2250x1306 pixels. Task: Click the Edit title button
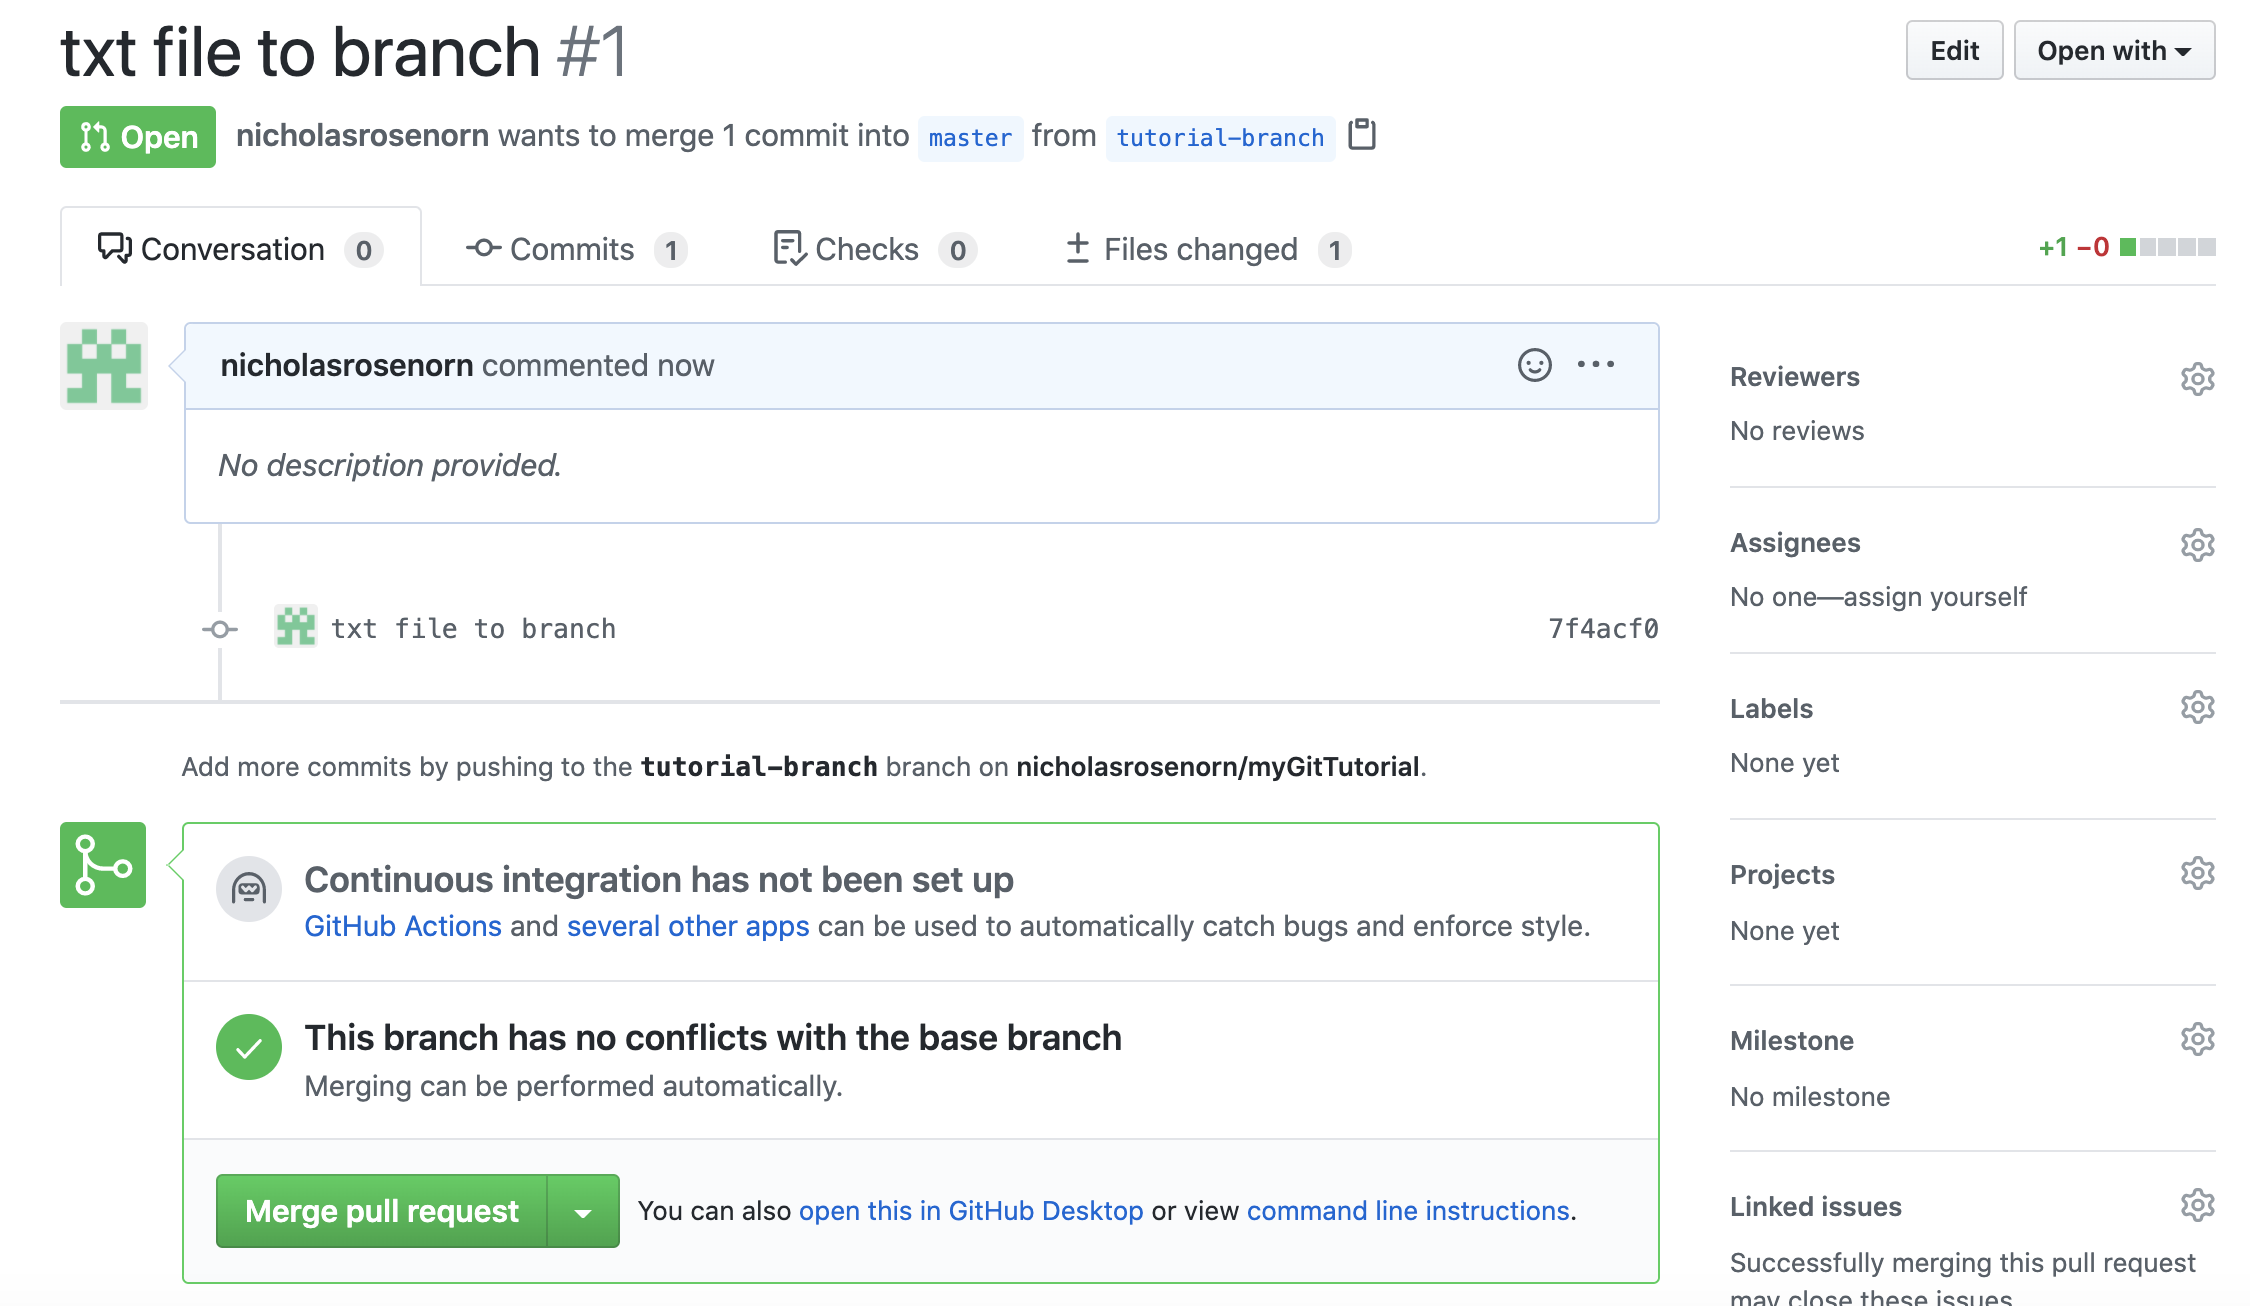pos(1954,51)
